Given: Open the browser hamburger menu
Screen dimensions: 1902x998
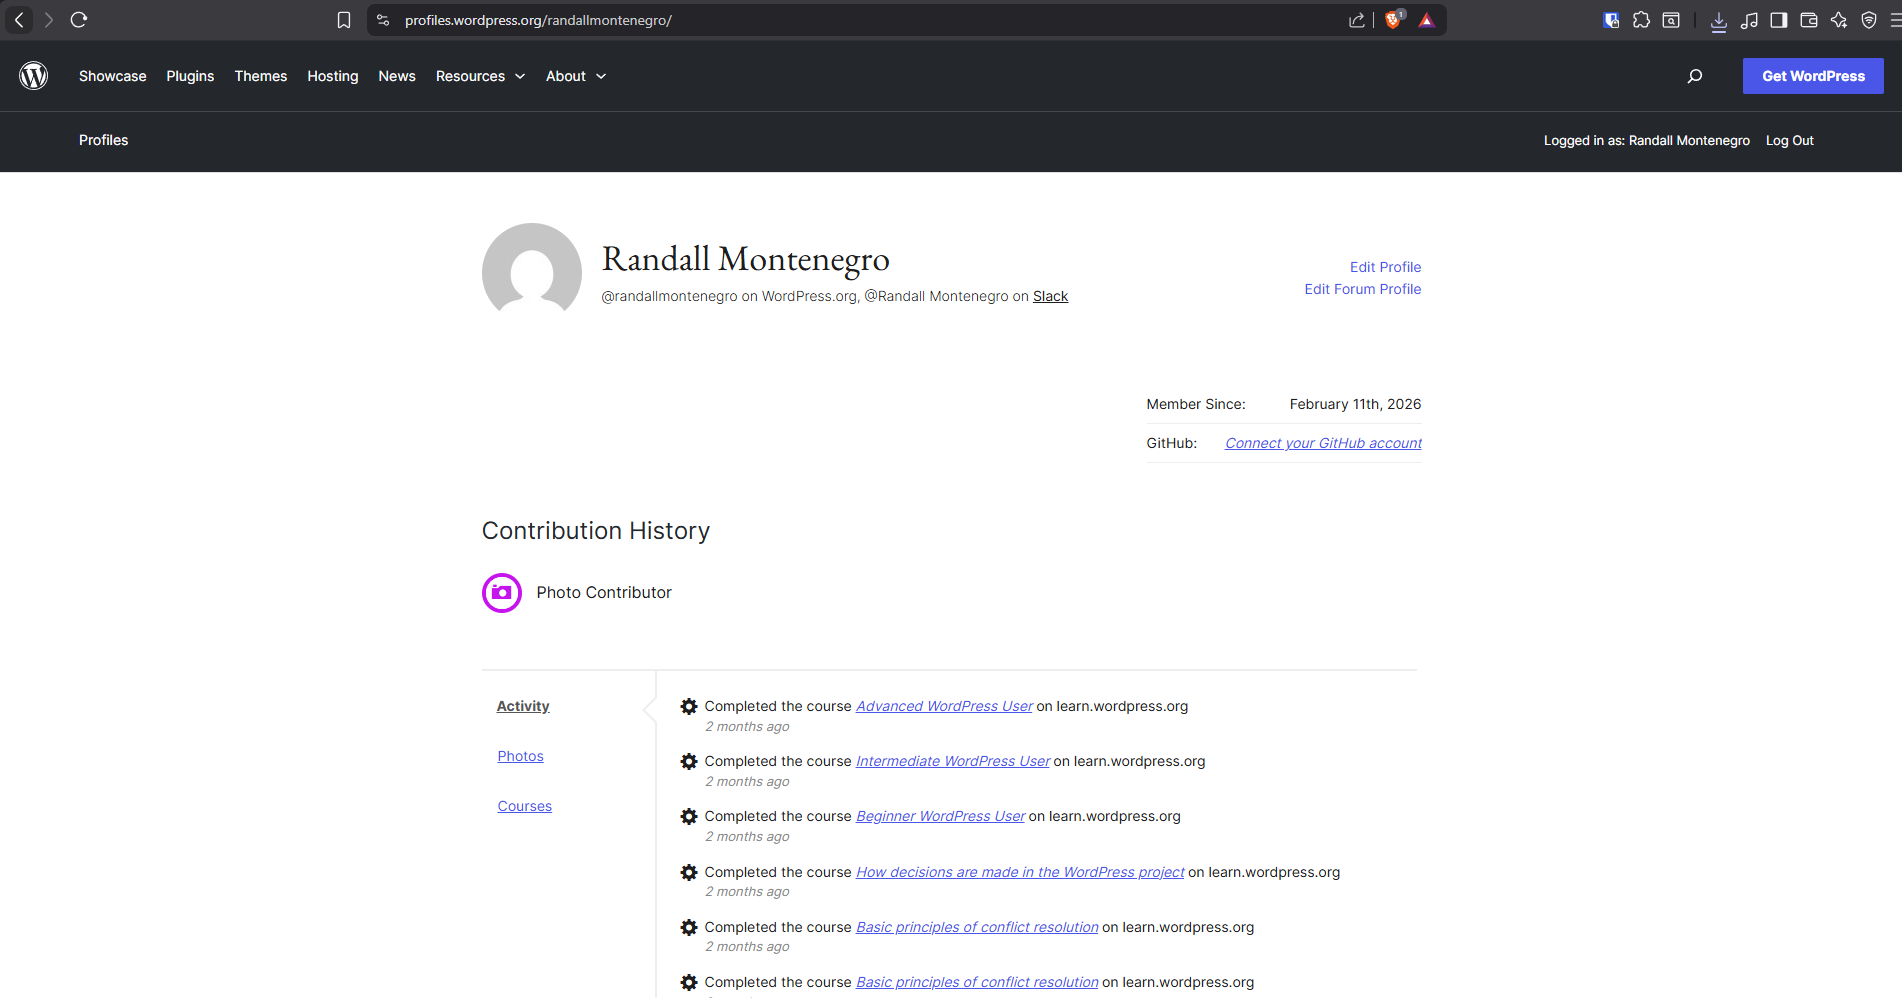Looking at the screenshot, I should click(1895, 20).
